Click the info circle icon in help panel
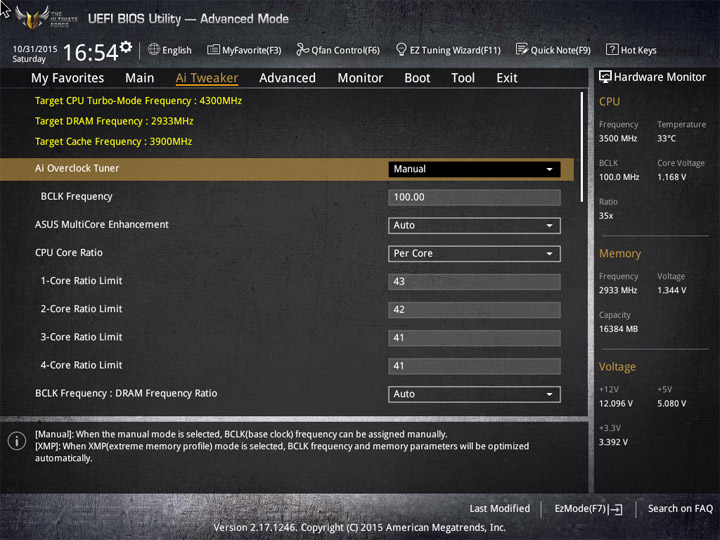The height and width of the screenshot is (540, 720). 17,441
